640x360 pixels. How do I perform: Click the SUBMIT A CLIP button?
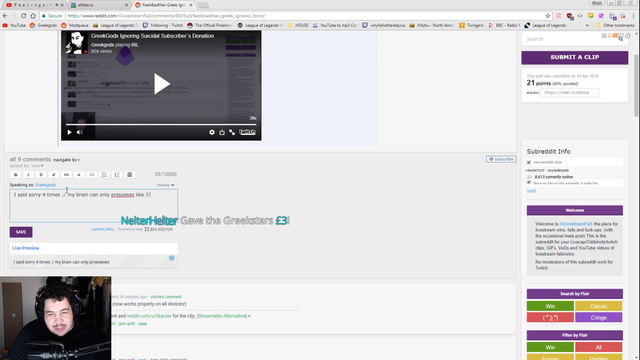click(574, 58)
